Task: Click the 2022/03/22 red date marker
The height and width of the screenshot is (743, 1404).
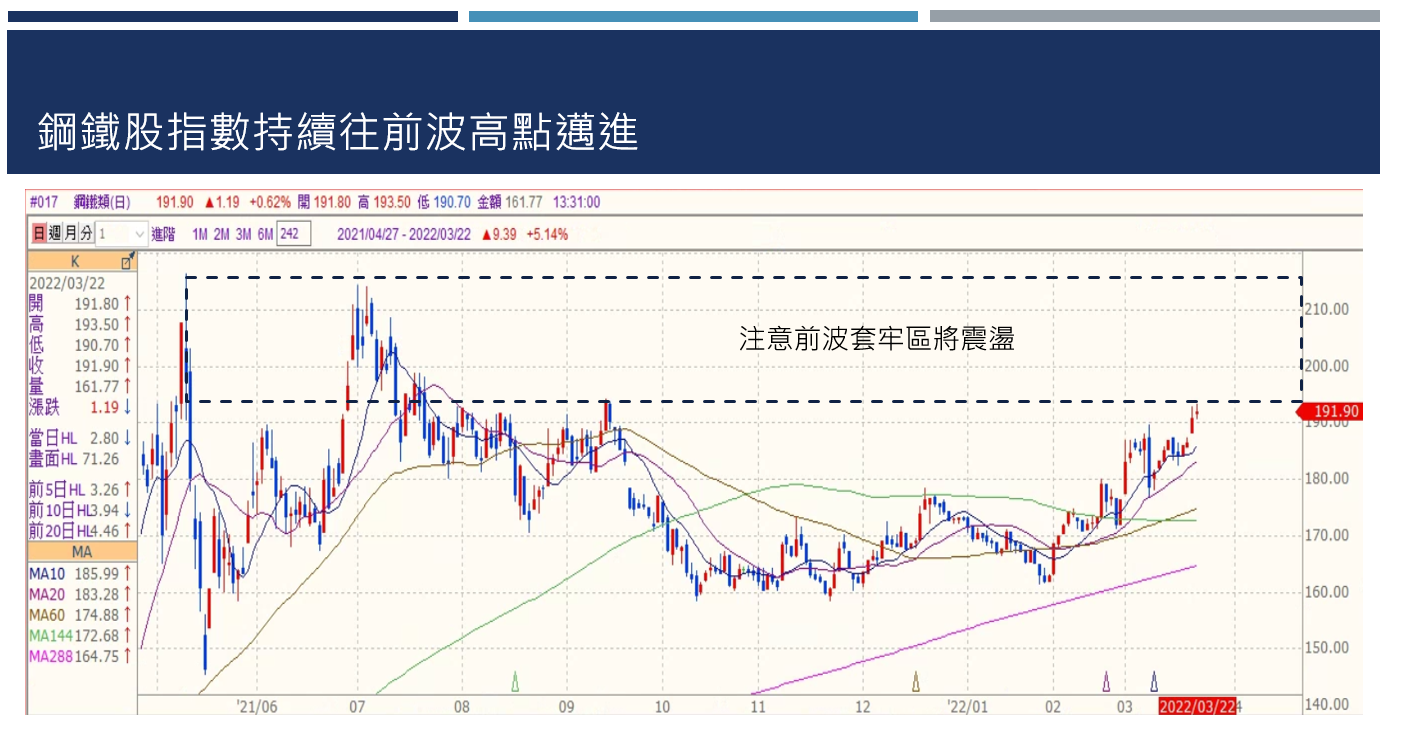Action: coord(1196,706)
